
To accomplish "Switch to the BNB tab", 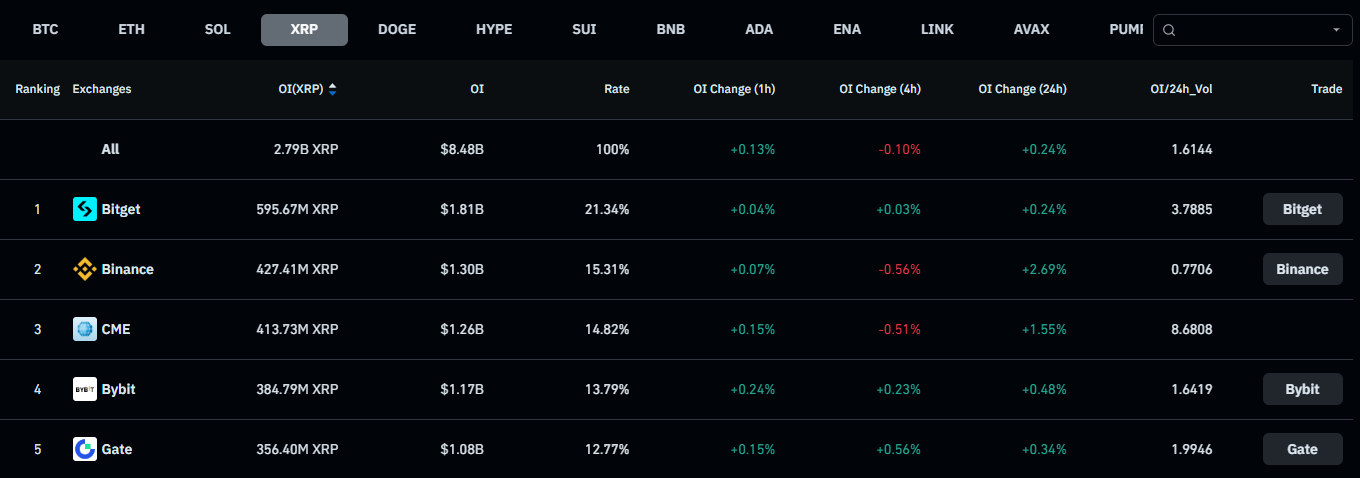I will [x=670, y=30].
